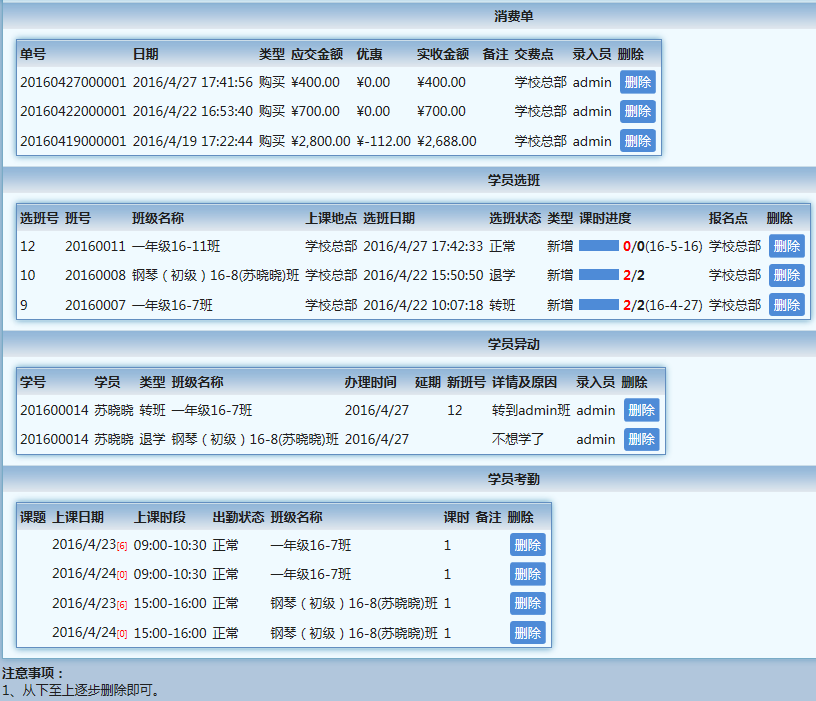Click progress bar for class 20160011
Screen dimensions: 816x701
click(598, 246)
